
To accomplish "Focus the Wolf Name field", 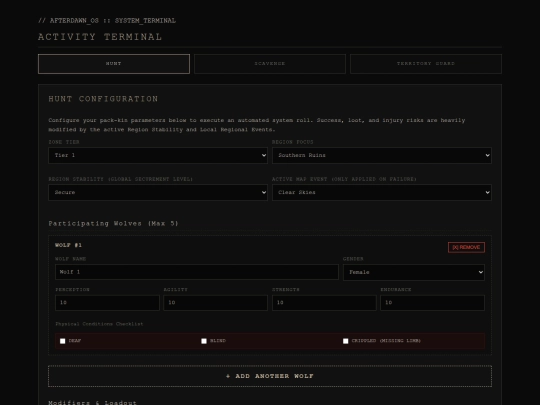I will 197,272.
